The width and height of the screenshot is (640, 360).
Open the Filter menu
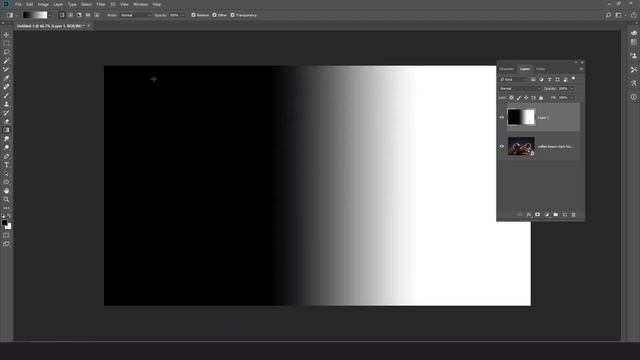click(101, 4)
